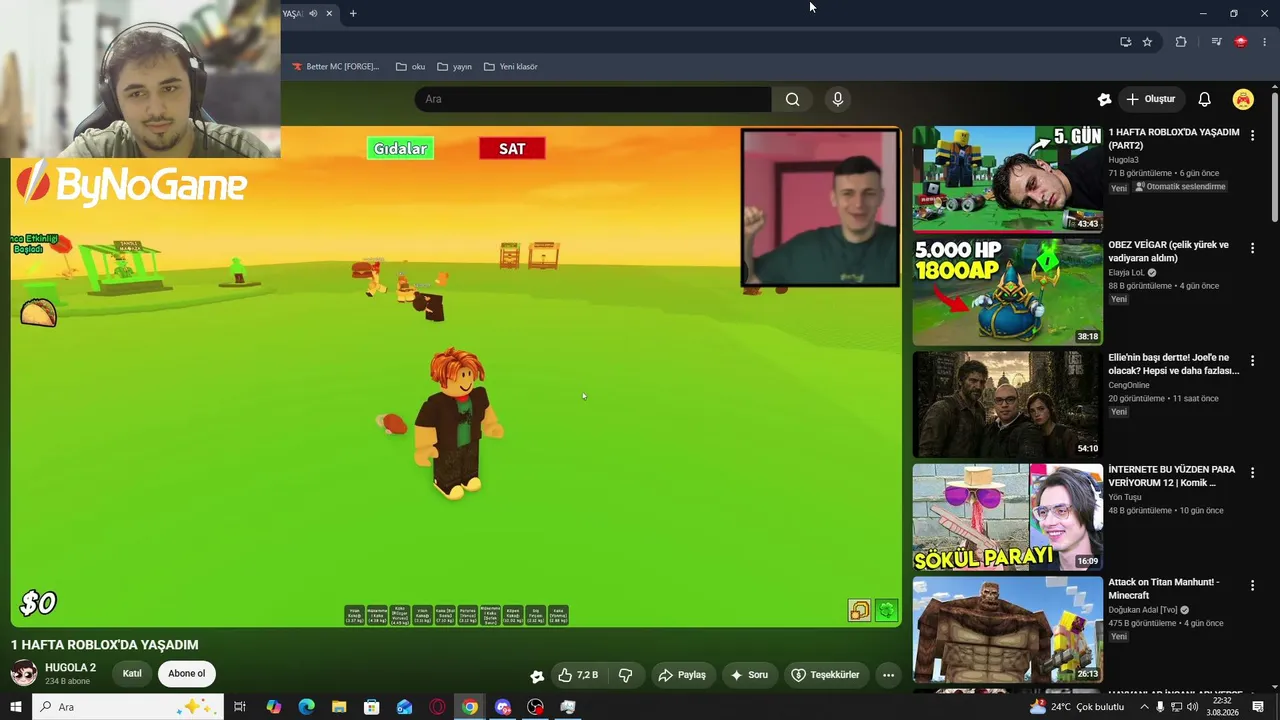Open the Windows Start menu
Viewport: 1280px width, 720px height.
click(15, 707)
